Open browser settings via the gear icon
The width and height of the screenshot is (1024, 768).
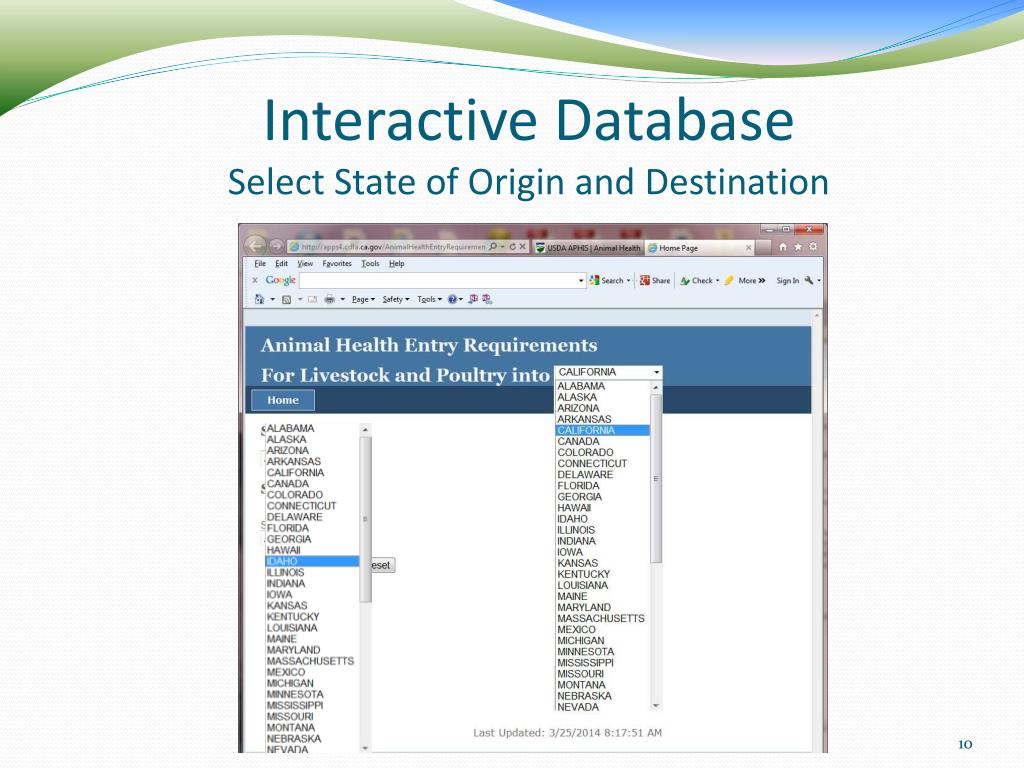pyautogui.click(x=813, y=247)
